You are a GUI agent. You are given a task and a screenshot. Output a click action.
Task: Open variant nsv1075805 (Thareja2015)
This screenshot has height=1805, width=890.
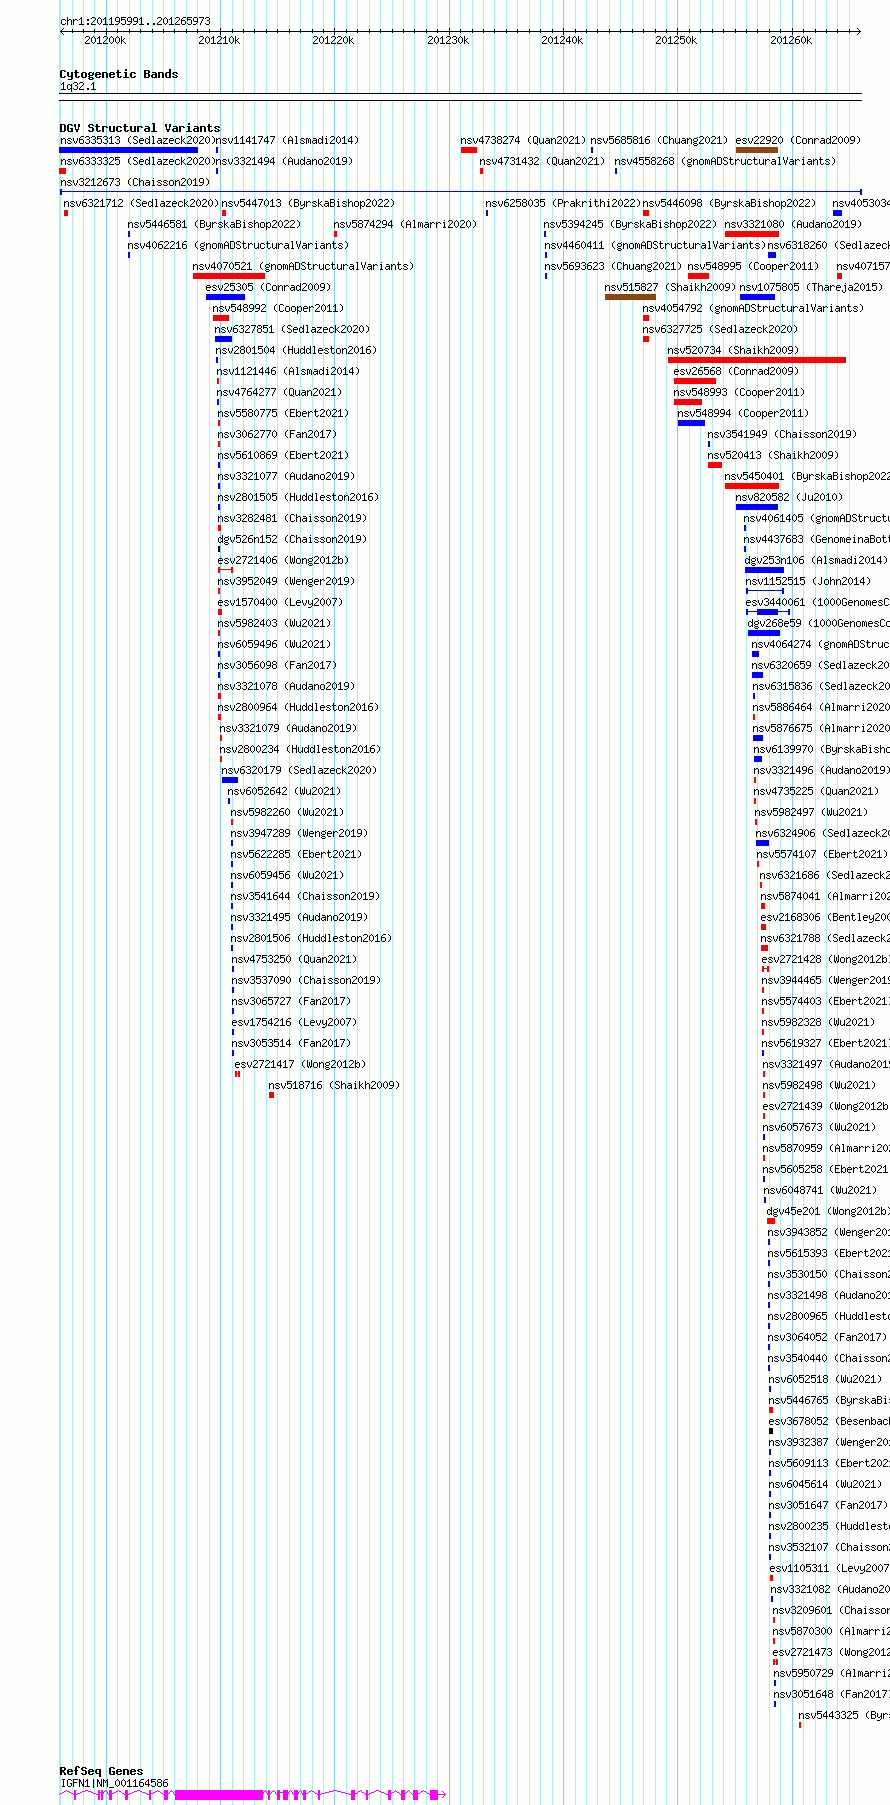tap(811, 287)
